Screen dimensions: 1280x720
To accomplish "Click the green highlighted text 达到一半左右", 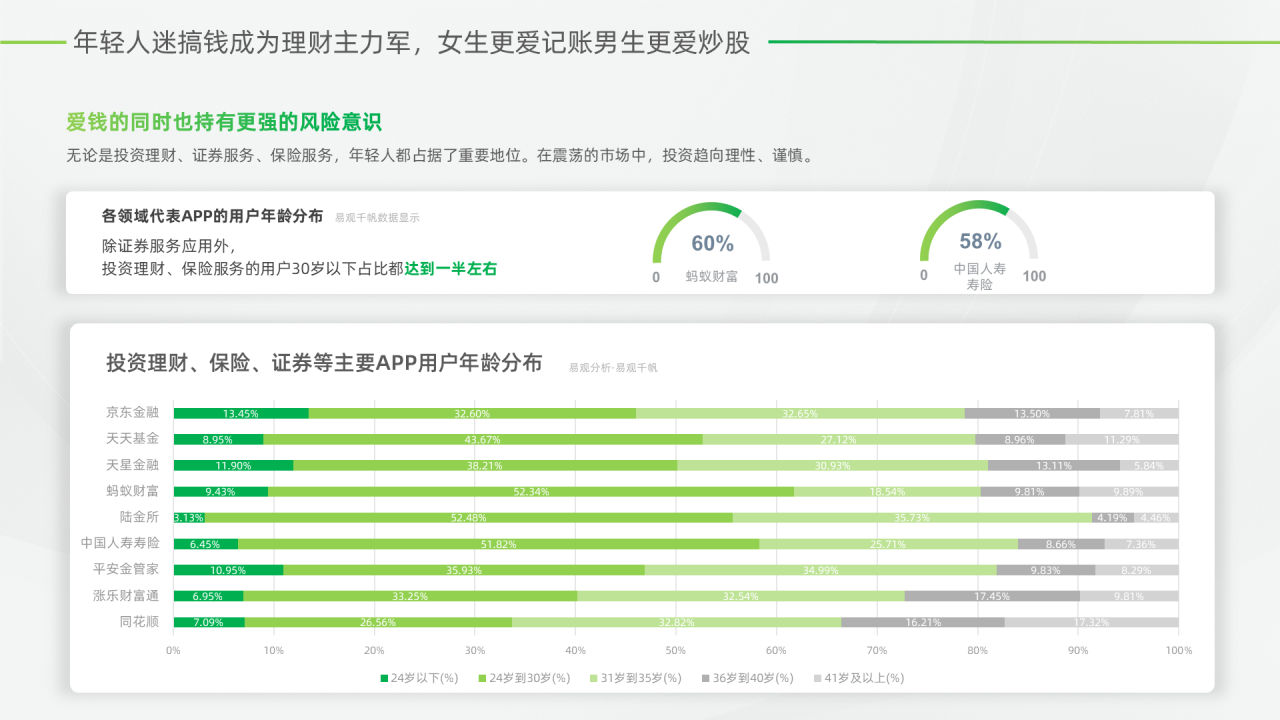I will coord(451,268).
